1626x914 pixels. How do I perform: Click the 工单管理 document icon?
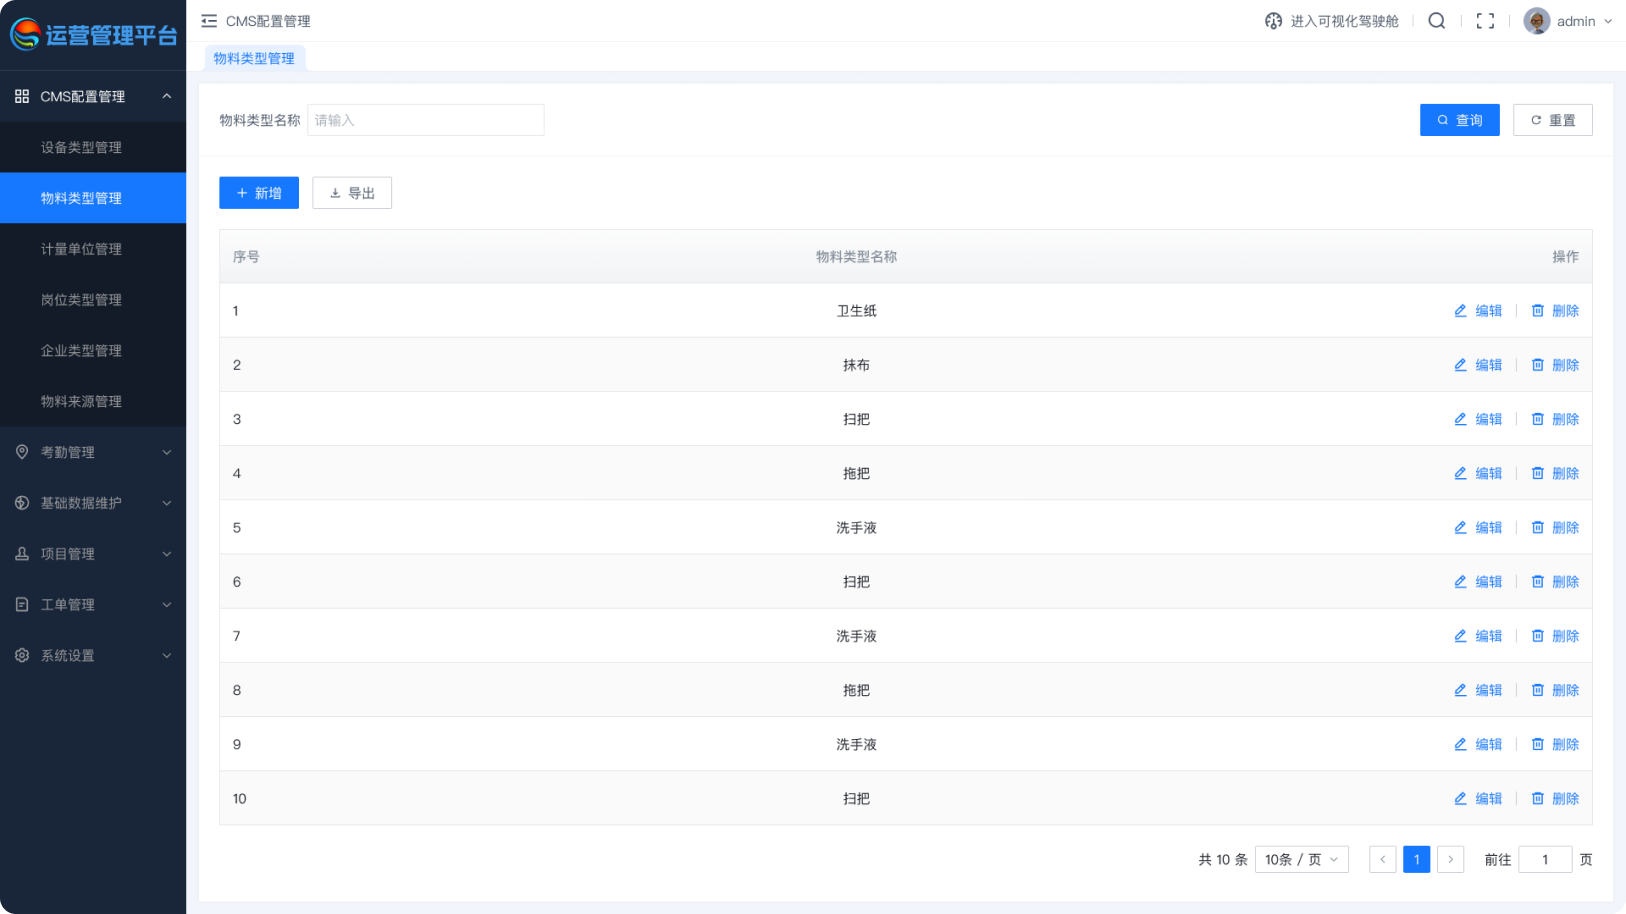(x=22, y=605)
